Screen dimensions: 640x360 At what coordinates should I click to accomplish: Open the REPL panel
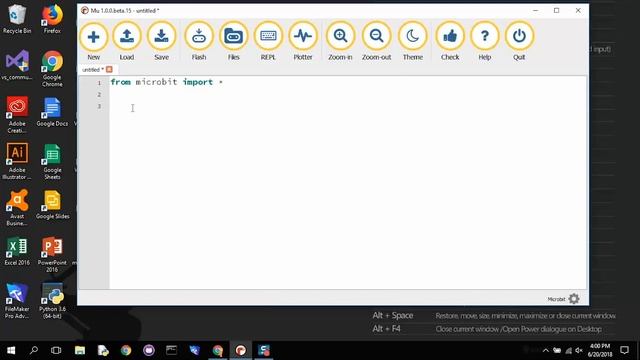point(268,41)
